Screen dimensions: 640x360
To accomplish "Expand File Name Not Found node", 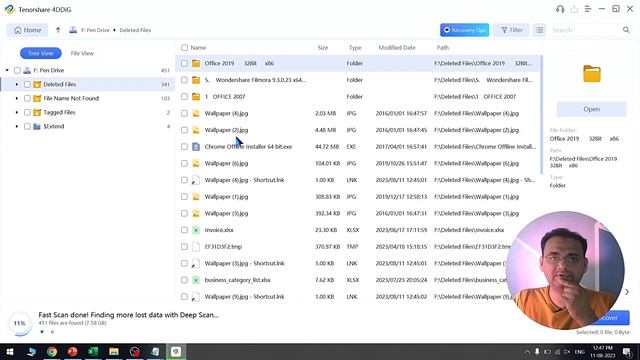I will [x=17, y=98].
